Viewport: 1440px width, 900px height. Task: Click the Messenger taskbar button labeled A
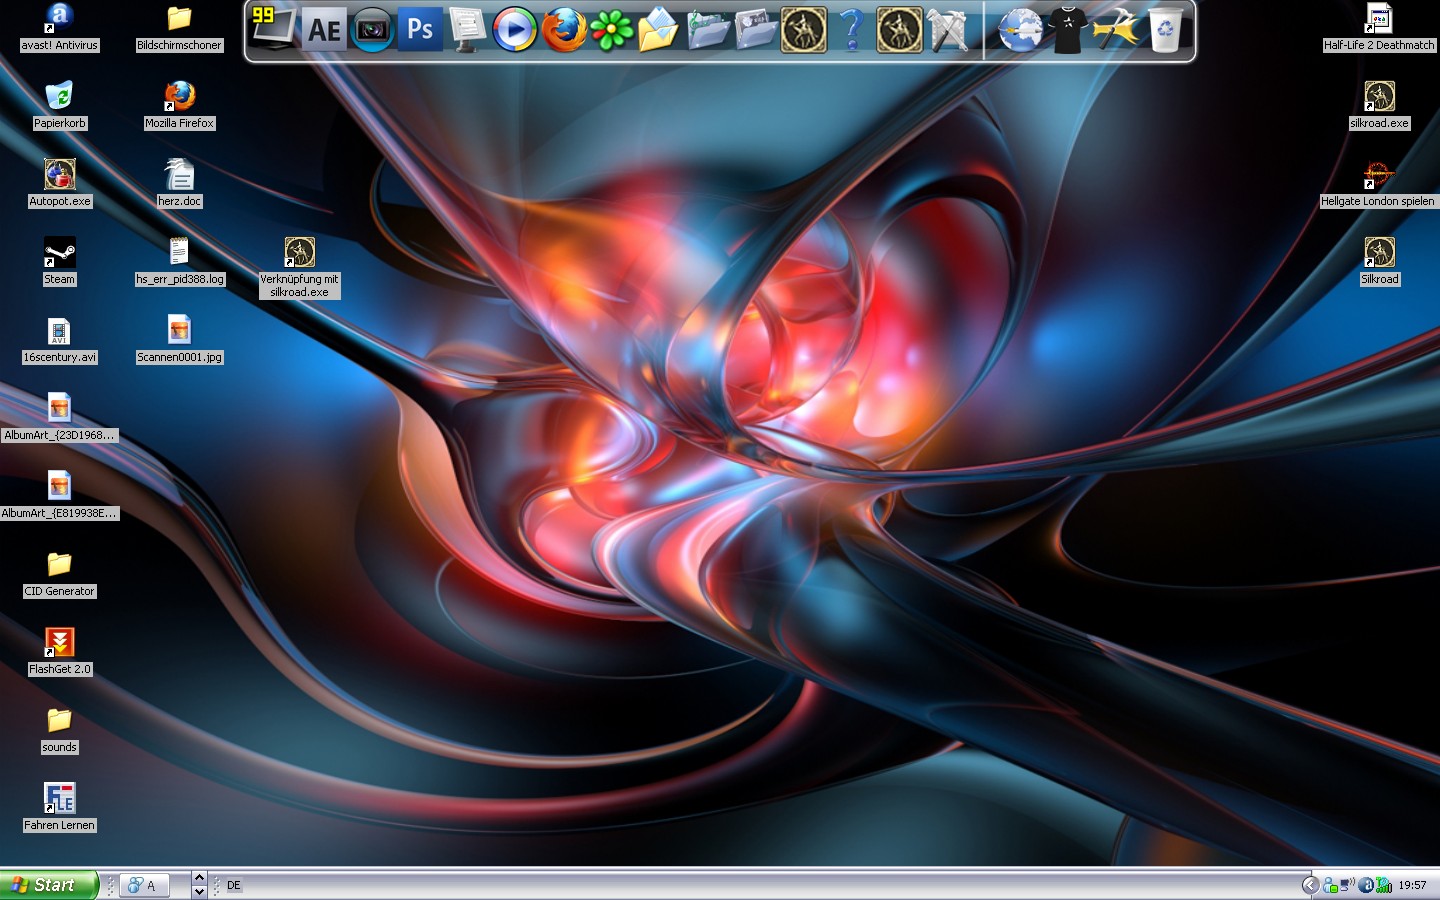[143, 885]
